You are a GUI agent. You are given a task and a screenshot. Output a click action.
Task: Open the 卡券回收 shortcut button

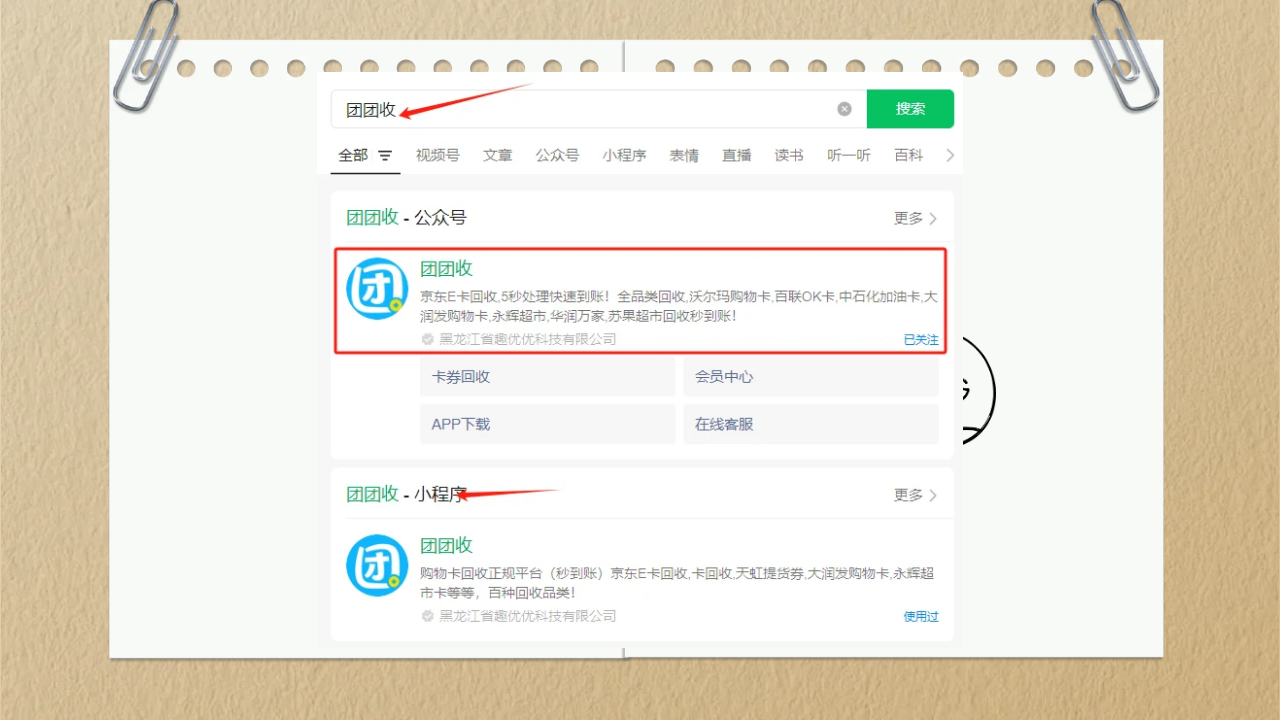click(x=548, y=377)
